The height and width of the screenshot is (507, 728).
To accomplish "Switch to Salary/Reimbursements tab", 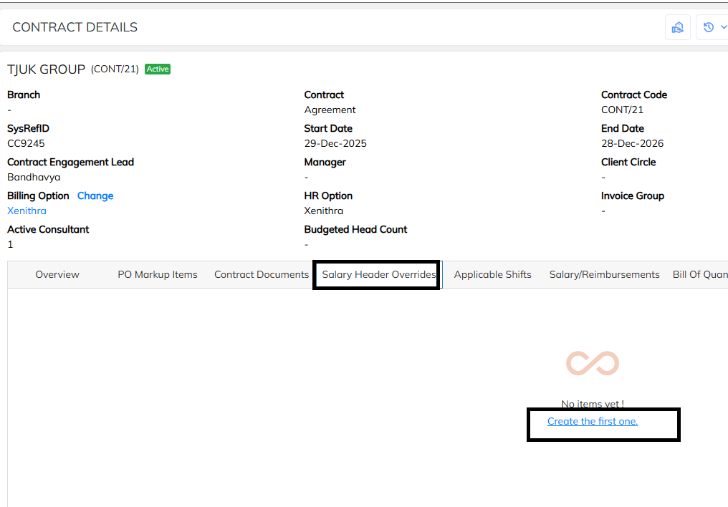I will coord(604,274).
